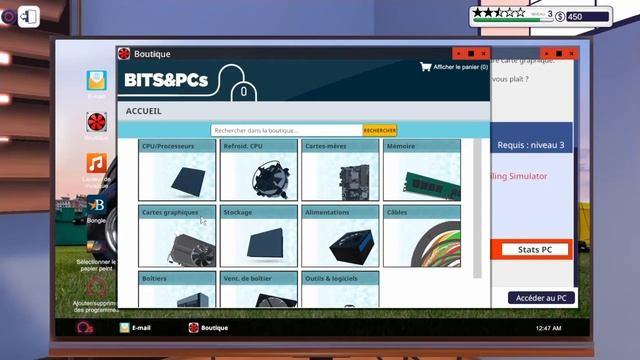
Task: Minimize the Boutique window
Action: pos(459,53)
